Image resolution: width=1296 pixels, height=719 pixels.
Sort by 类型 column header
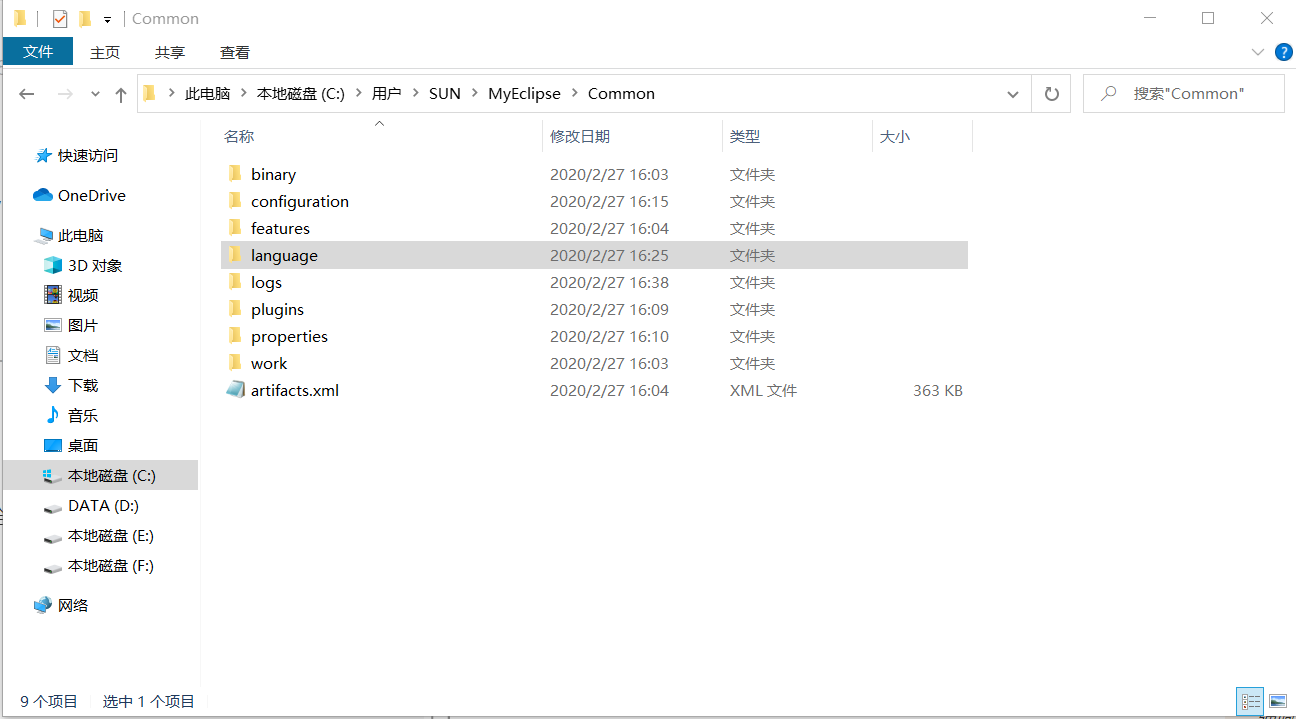tap(745, 136)
